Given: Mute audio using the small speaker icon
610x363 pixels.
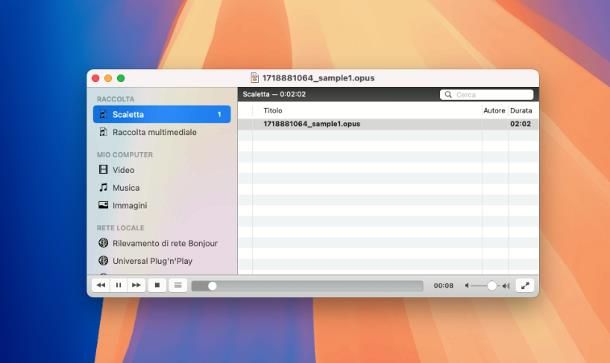Looking at the screenshot, I should click(x=467, y=286).
